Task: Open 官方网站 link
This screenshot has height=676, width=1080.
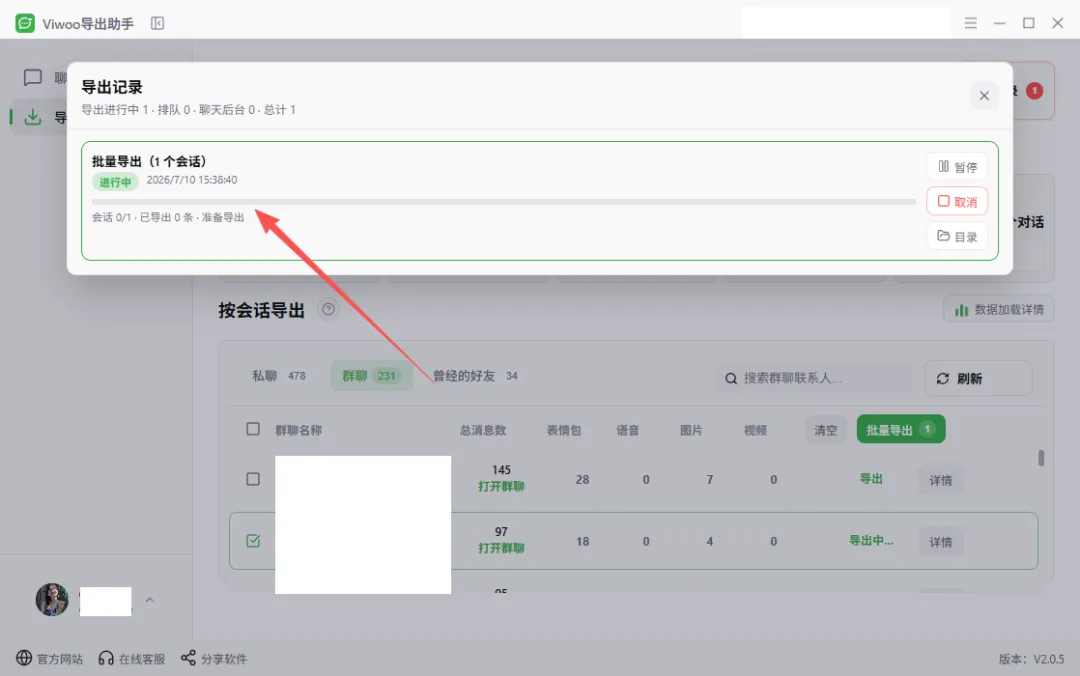Action: click(50, 659)
